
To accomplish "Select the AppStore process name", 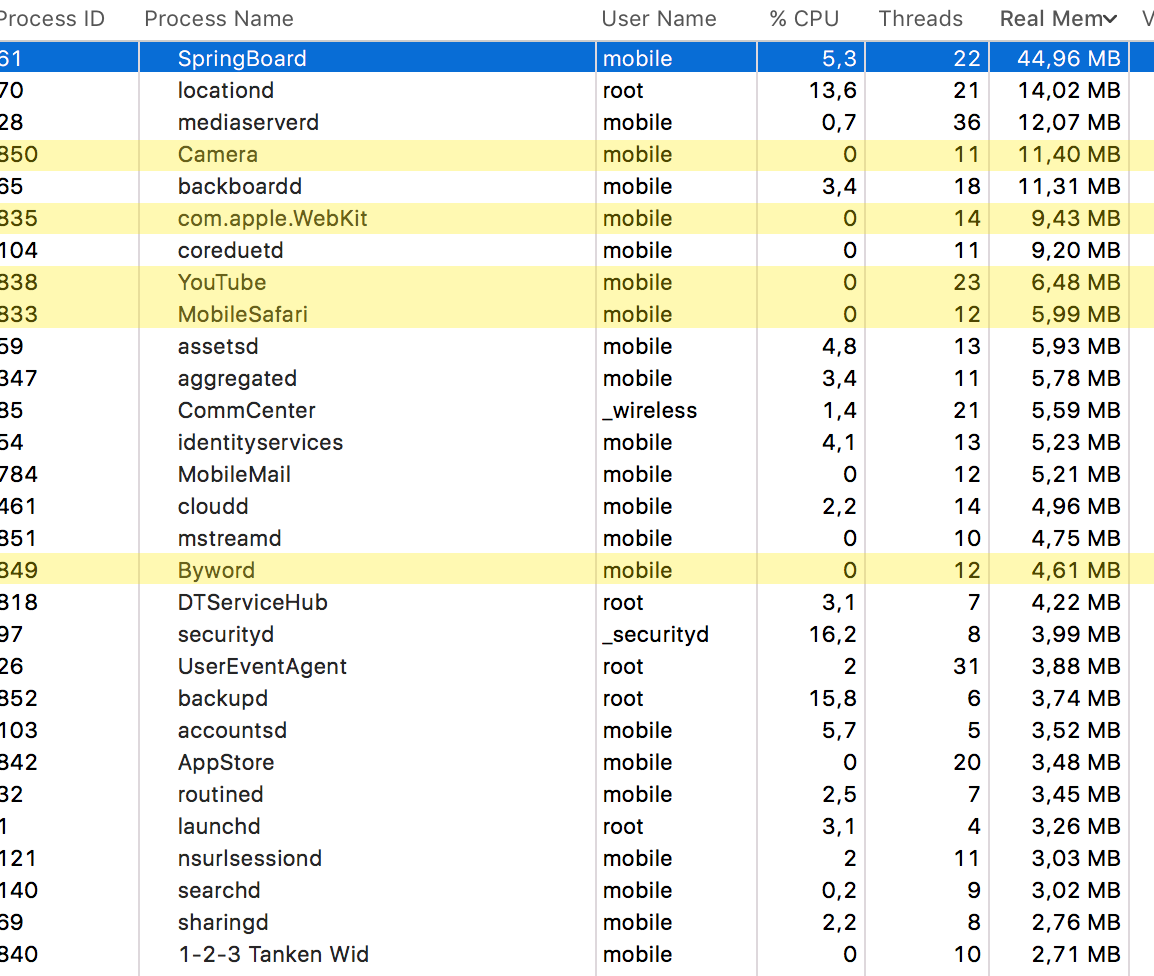I will coord(226,763).
